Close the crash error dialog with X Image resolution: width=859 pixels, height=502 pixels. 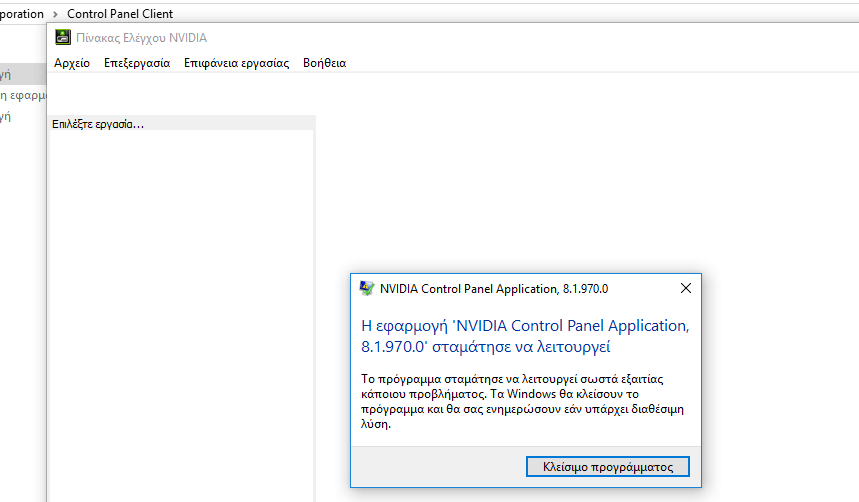coord(685,288)
